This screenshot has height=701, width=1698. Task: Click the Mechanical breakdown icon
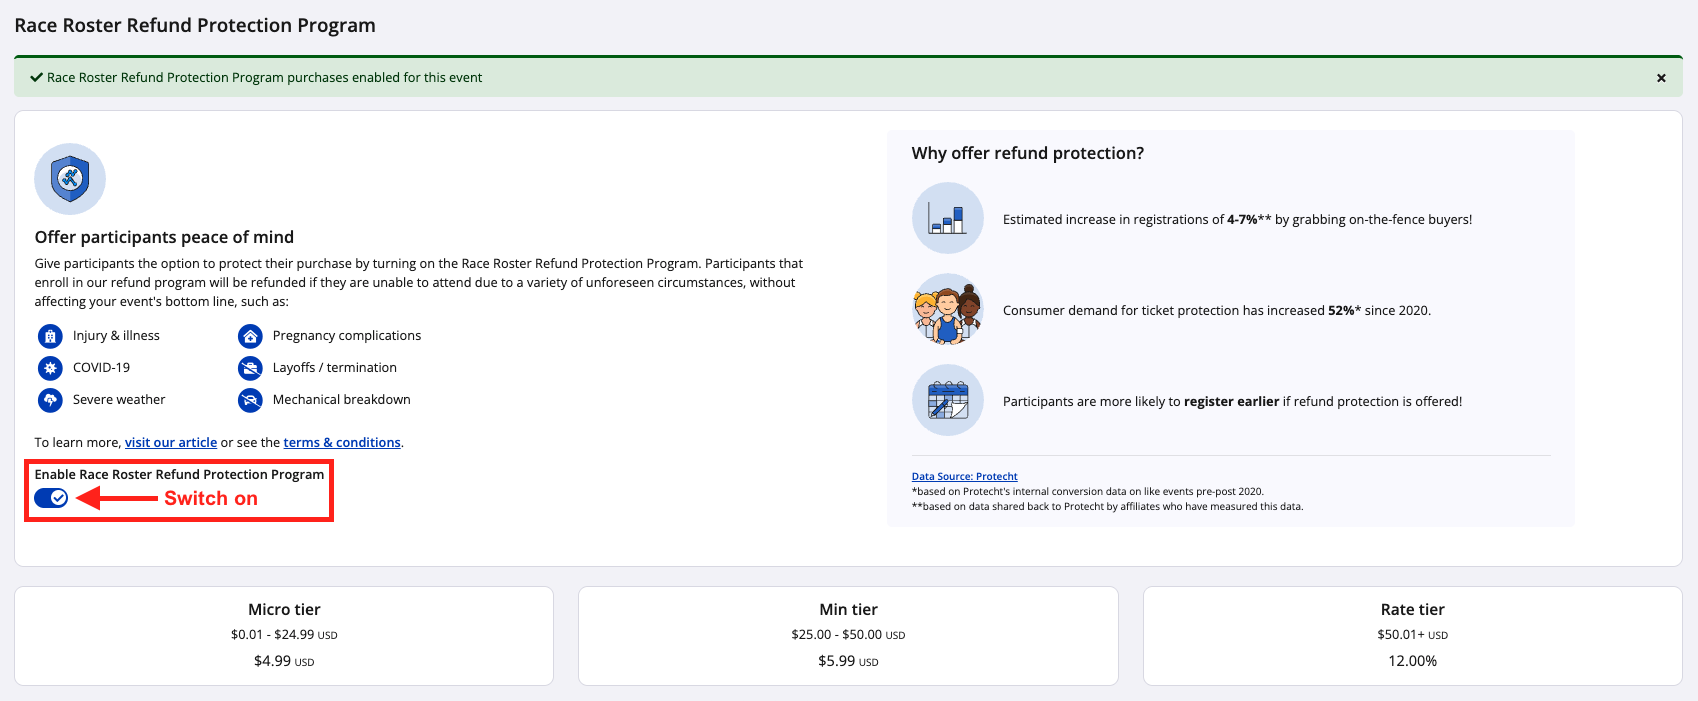[250, 400]
